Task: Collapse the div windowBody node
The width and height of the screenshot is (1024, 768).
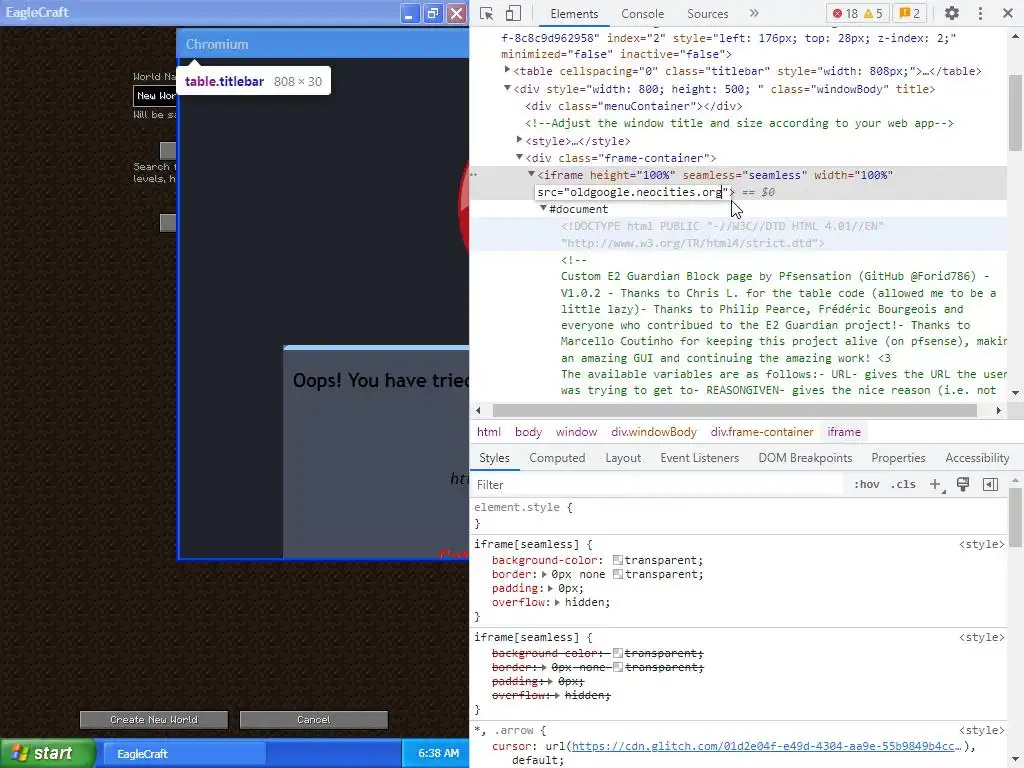Action: click(507, 88)
